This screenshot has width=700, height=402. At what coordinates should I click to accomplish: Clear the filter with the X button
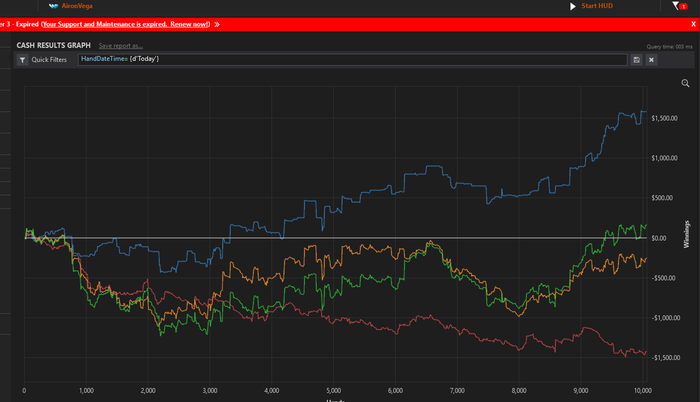point(651,59)
